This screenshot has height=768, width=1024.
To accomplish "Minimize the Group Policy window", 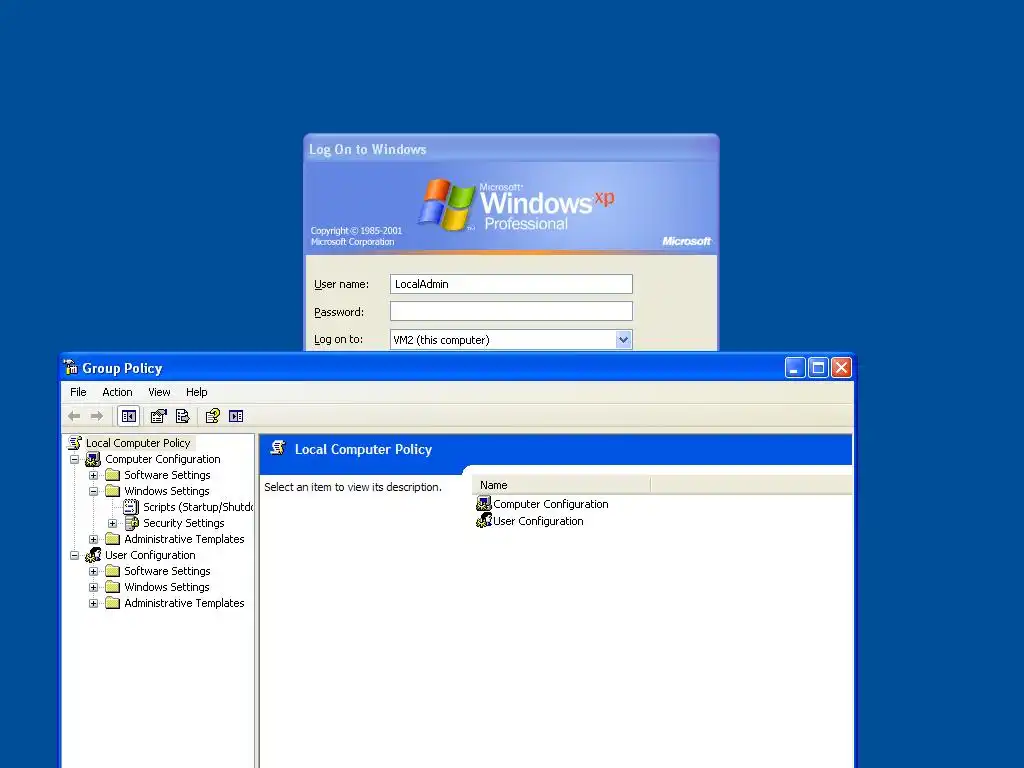I will [x=795, y=368].
